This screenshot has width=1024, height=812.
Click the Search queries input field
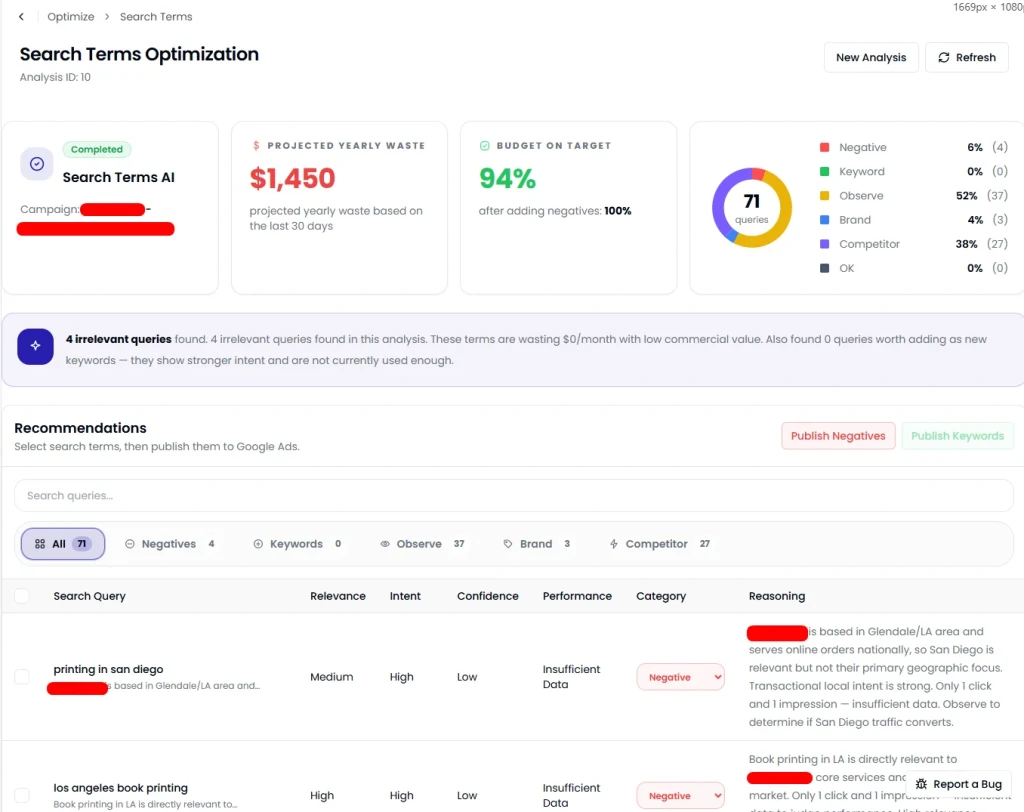(513, 496)
